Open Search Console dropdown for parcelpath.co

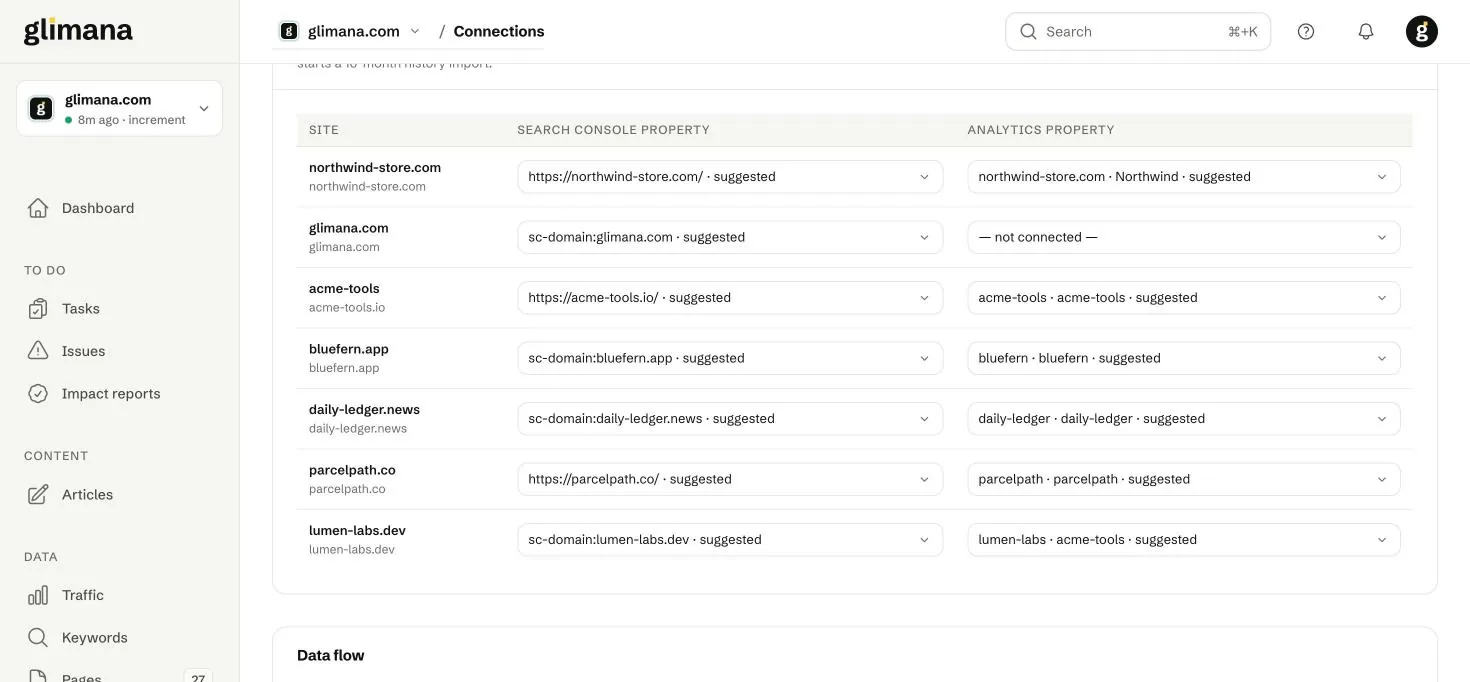[730, 479]
